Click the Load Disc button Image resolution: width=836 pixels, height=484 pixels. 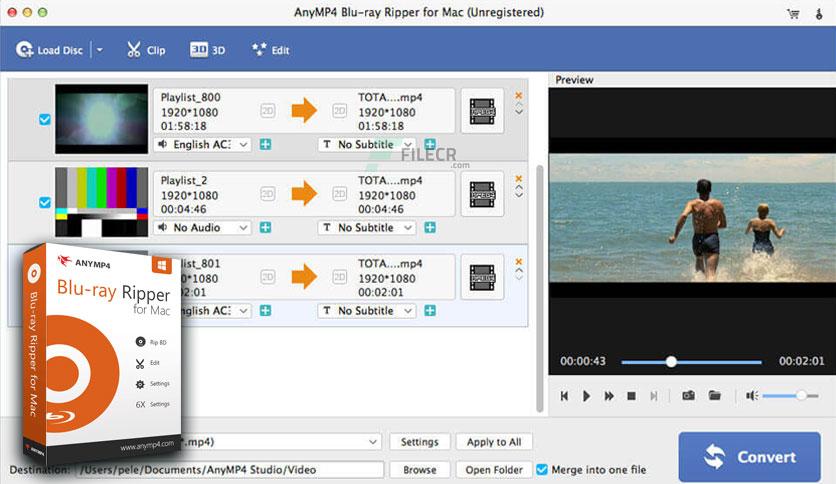click(51, 49)
